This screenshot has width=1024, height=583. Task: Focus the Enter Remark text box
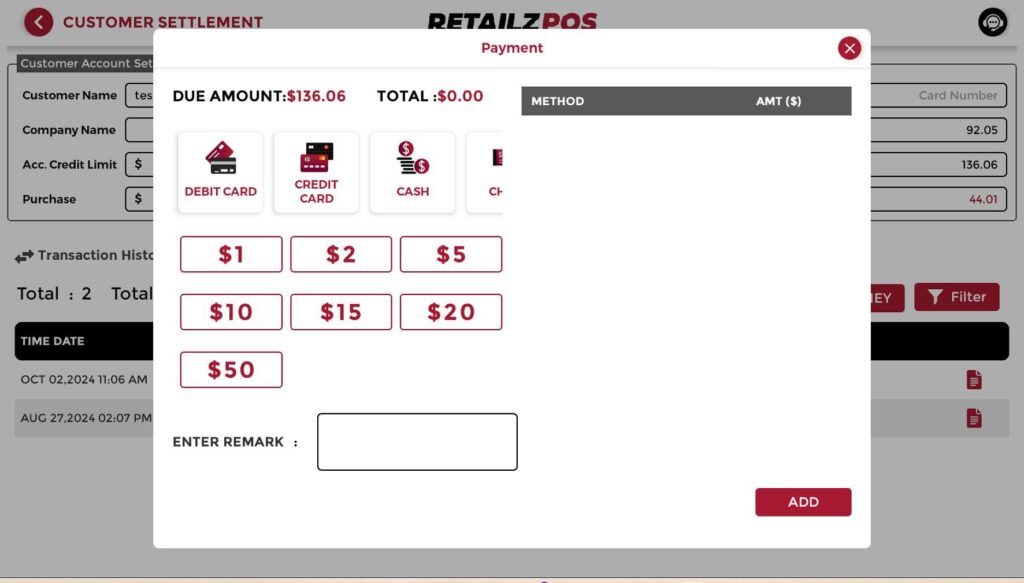417,441
